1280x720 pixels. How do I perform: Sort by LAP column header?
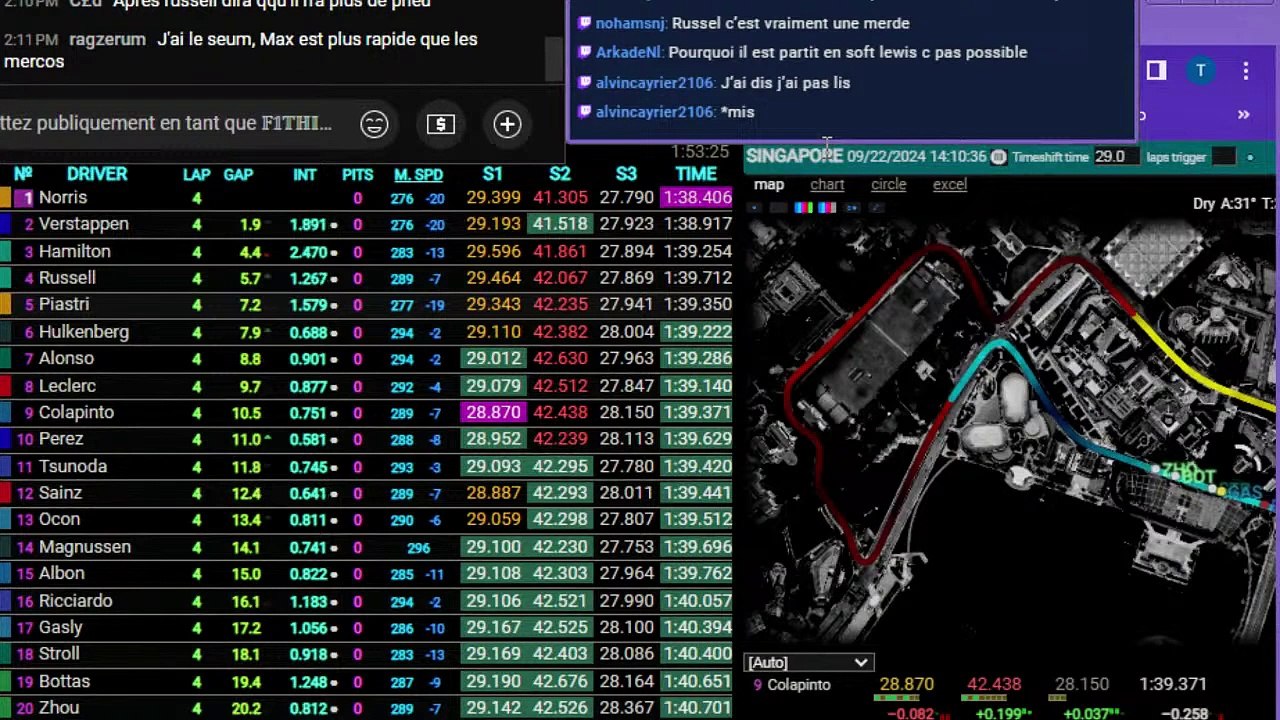pos(196,174)
